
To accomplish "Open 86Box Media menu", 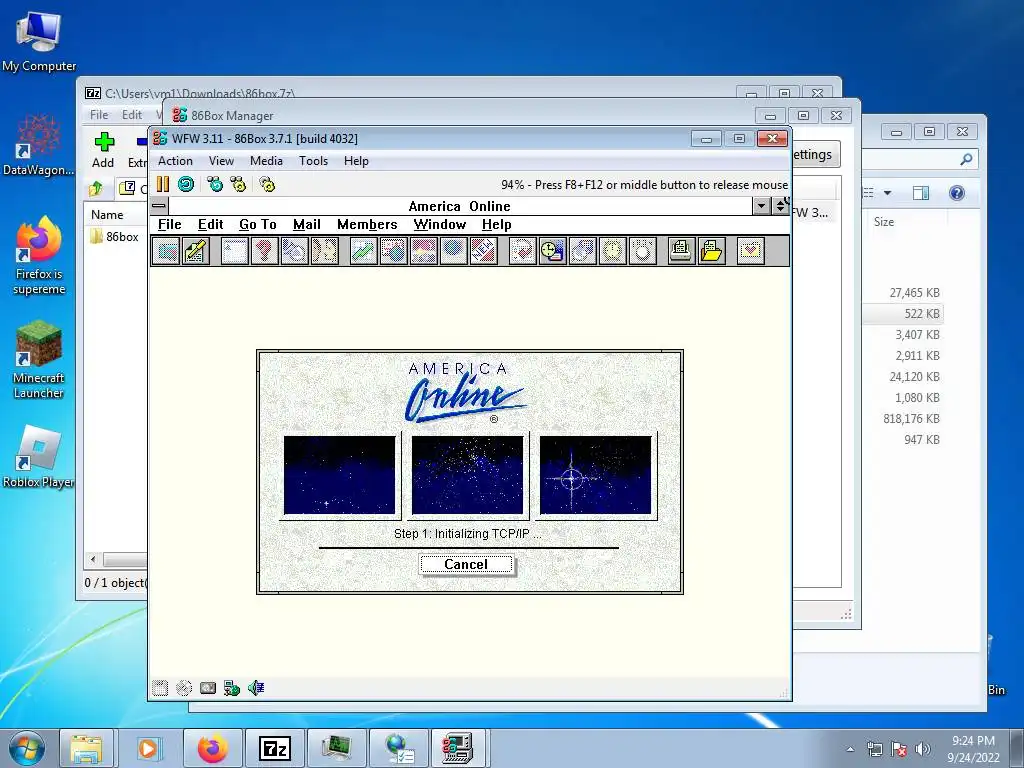I will click(266, 161).
